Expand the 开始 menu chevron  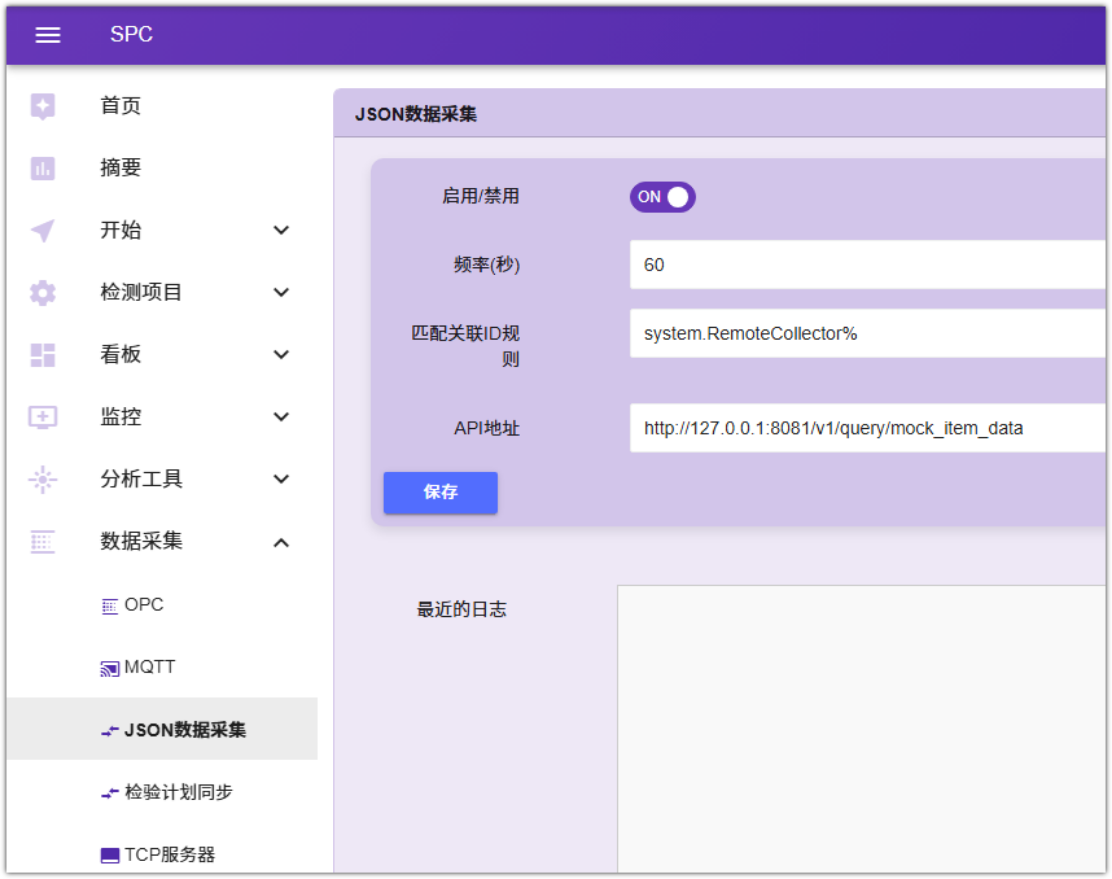point(281,231)
